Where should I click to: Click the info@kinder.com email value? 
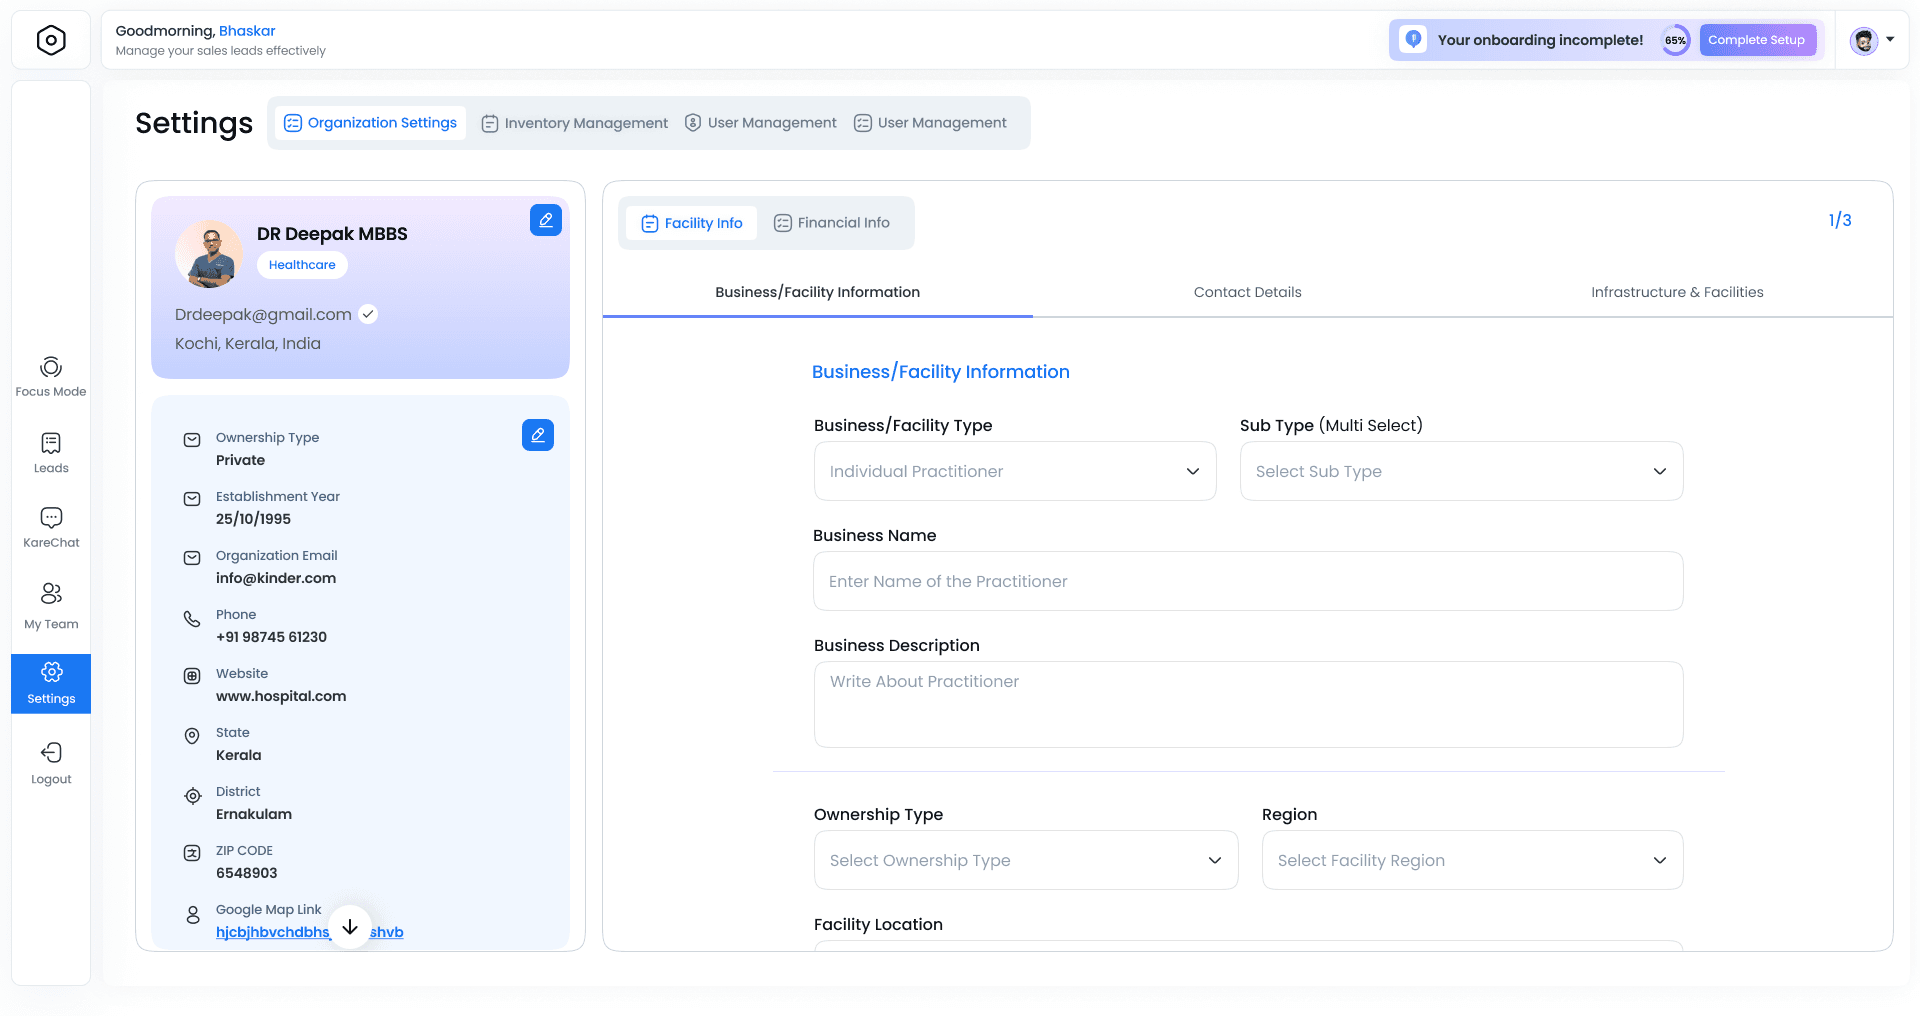pos(276,578)
